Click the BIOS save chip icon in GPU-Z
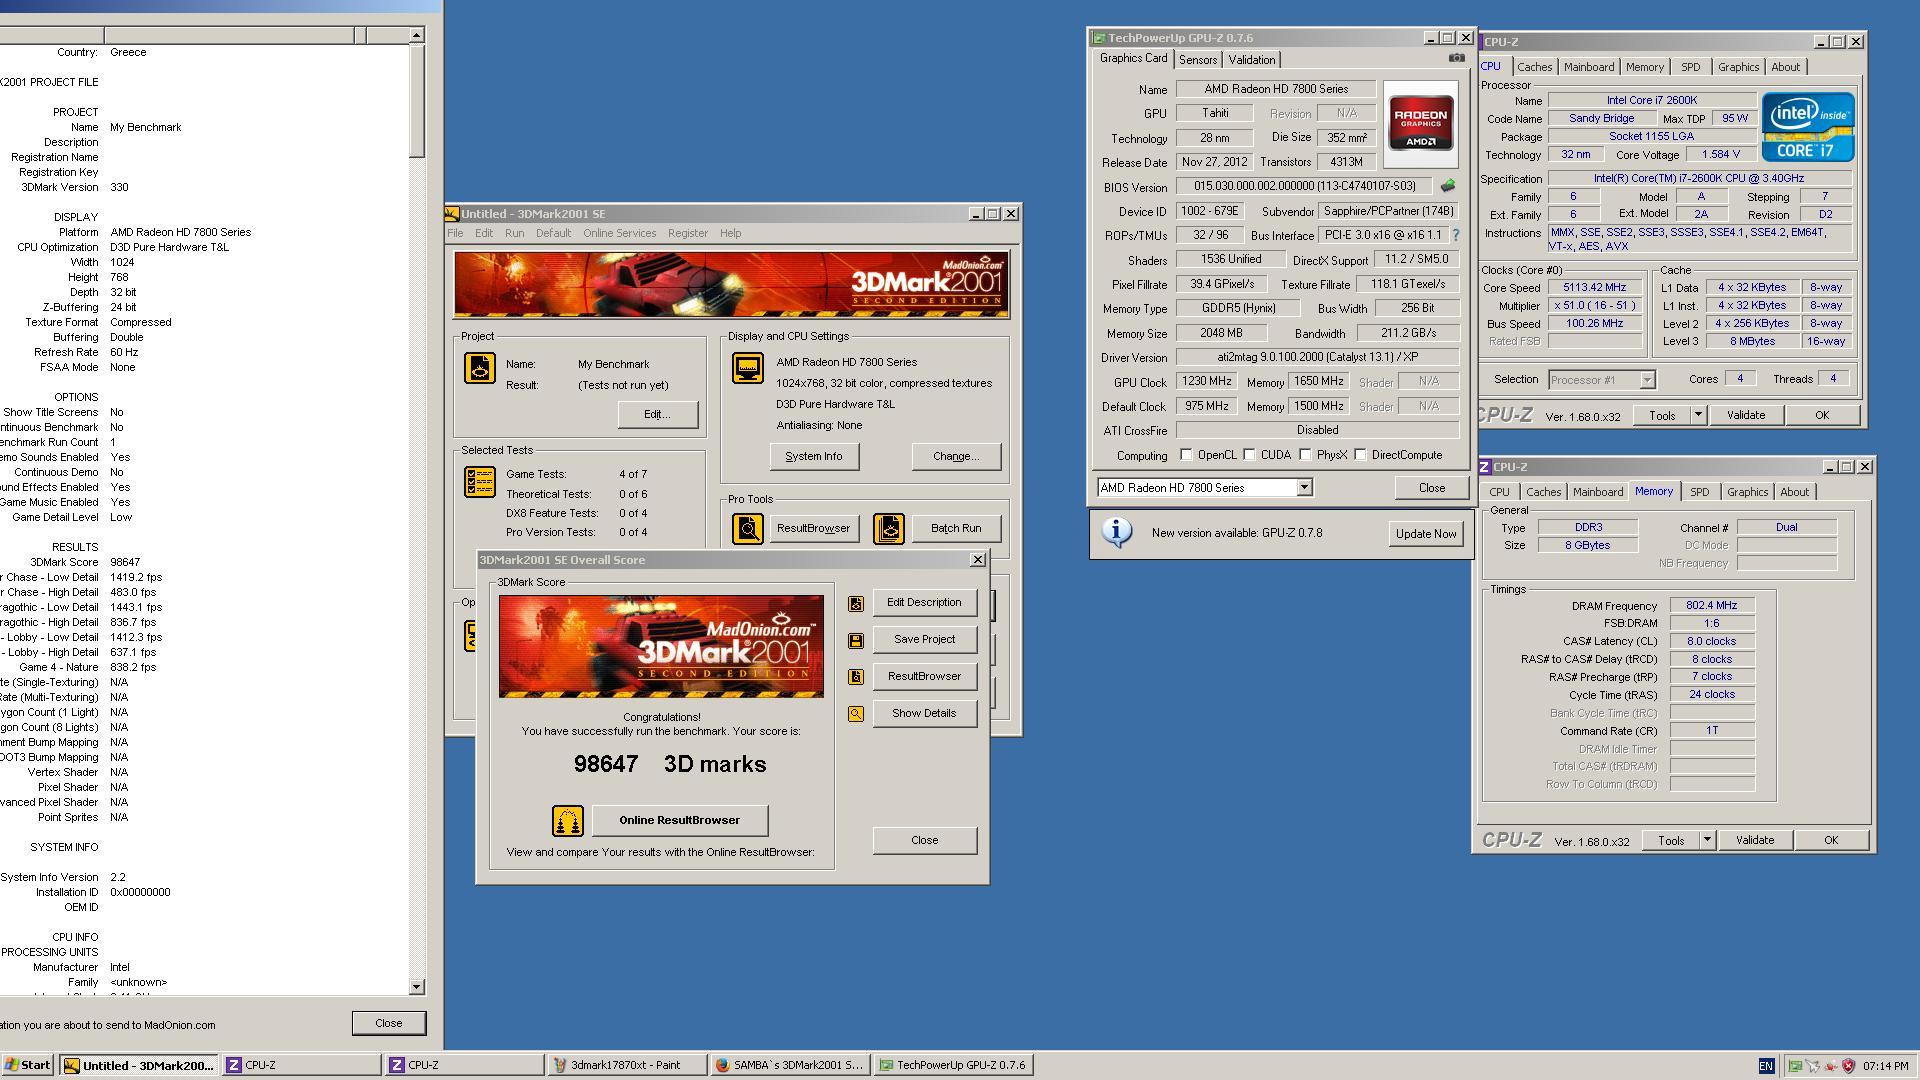Screen dimensions: 1920x1080 pos(1447,186)
